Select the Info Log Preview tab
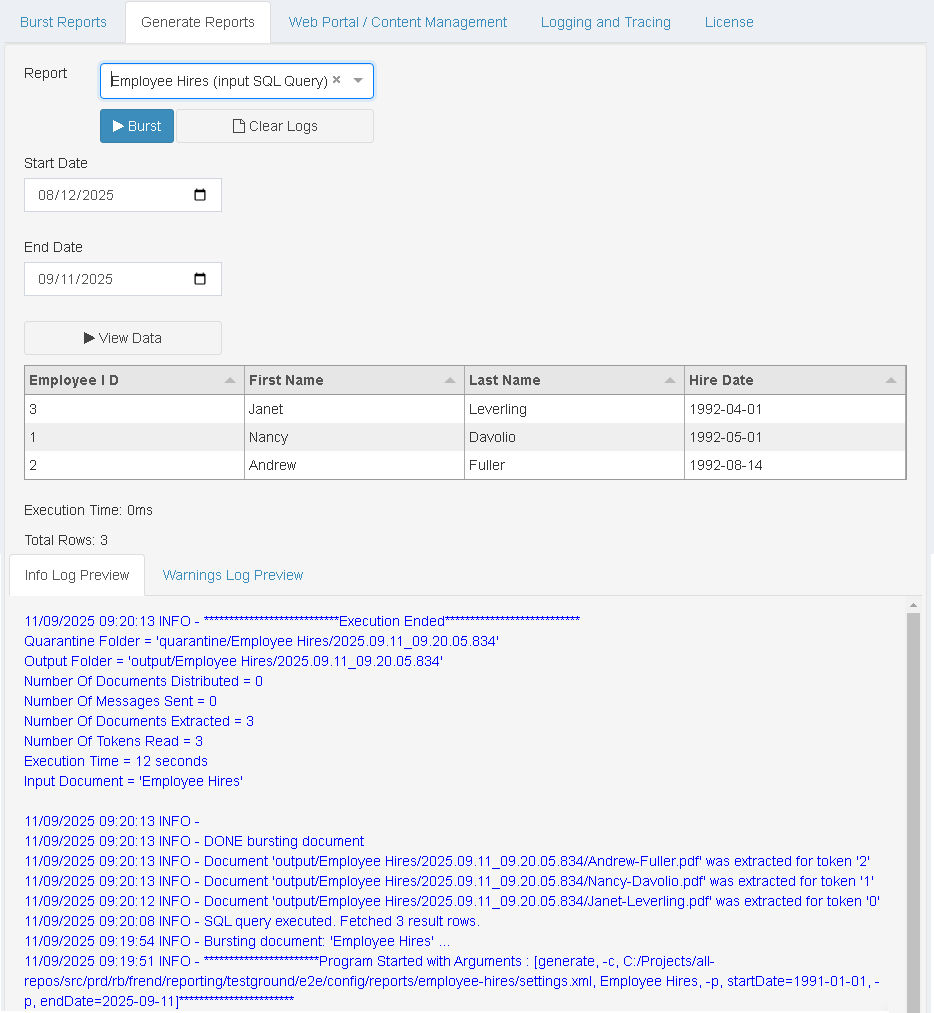The width and height of the screenshot is (934, 1013). tap(77, 575)
